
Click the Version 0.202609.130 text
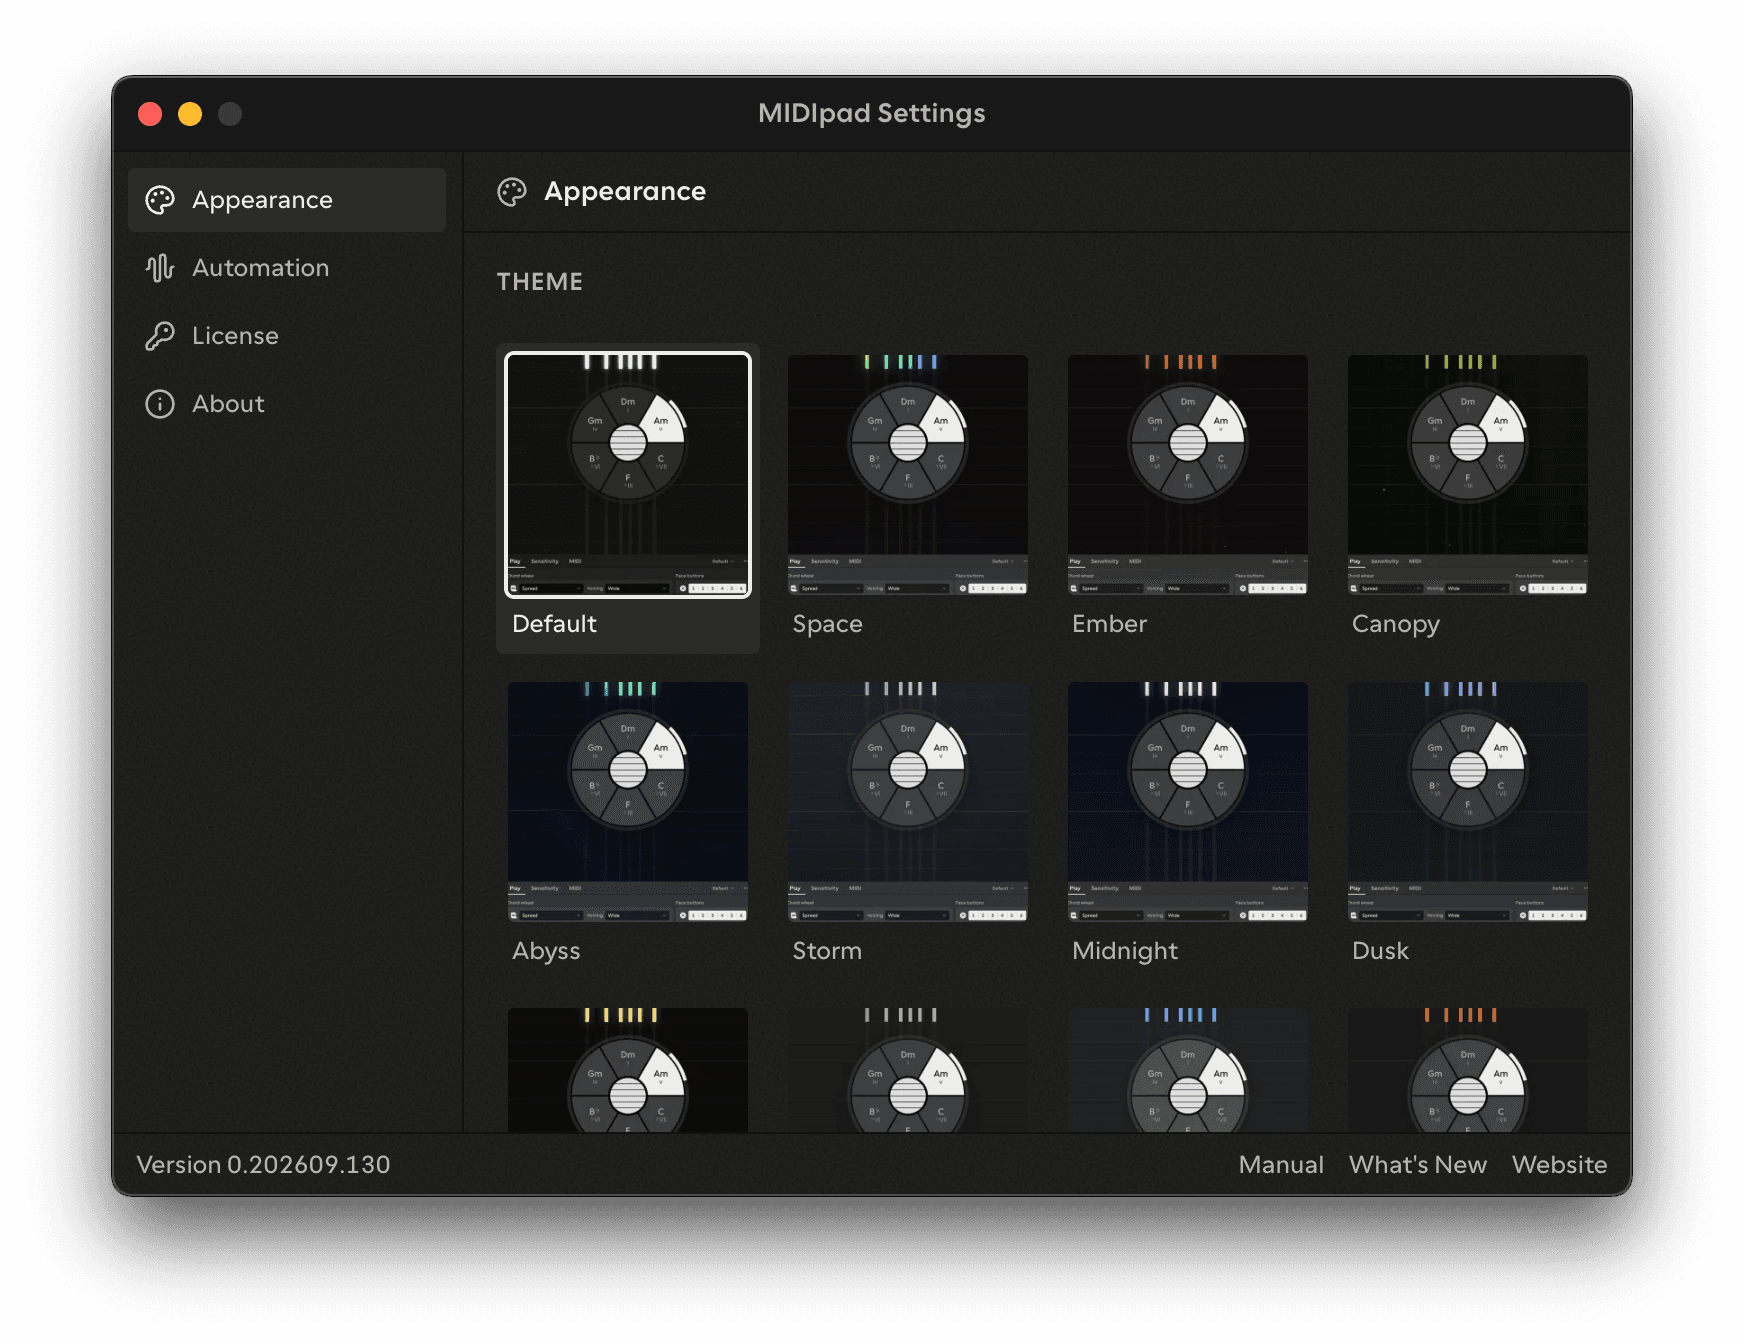(x=263, y=1165)
